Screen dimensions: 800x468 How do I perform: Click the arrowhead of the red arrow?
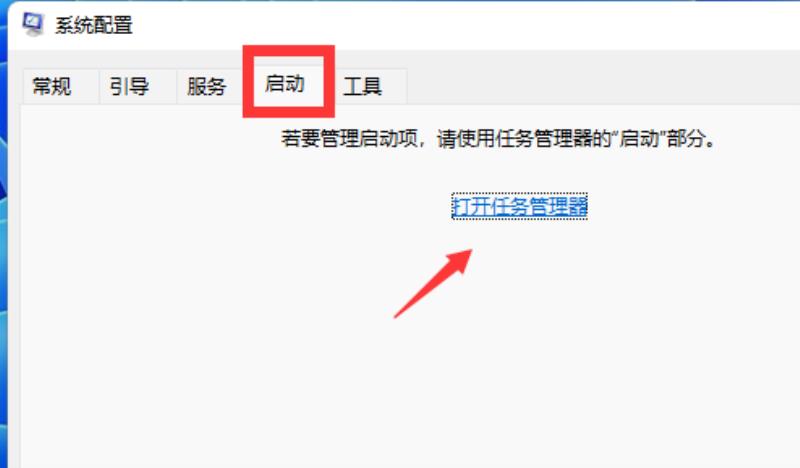460,260
